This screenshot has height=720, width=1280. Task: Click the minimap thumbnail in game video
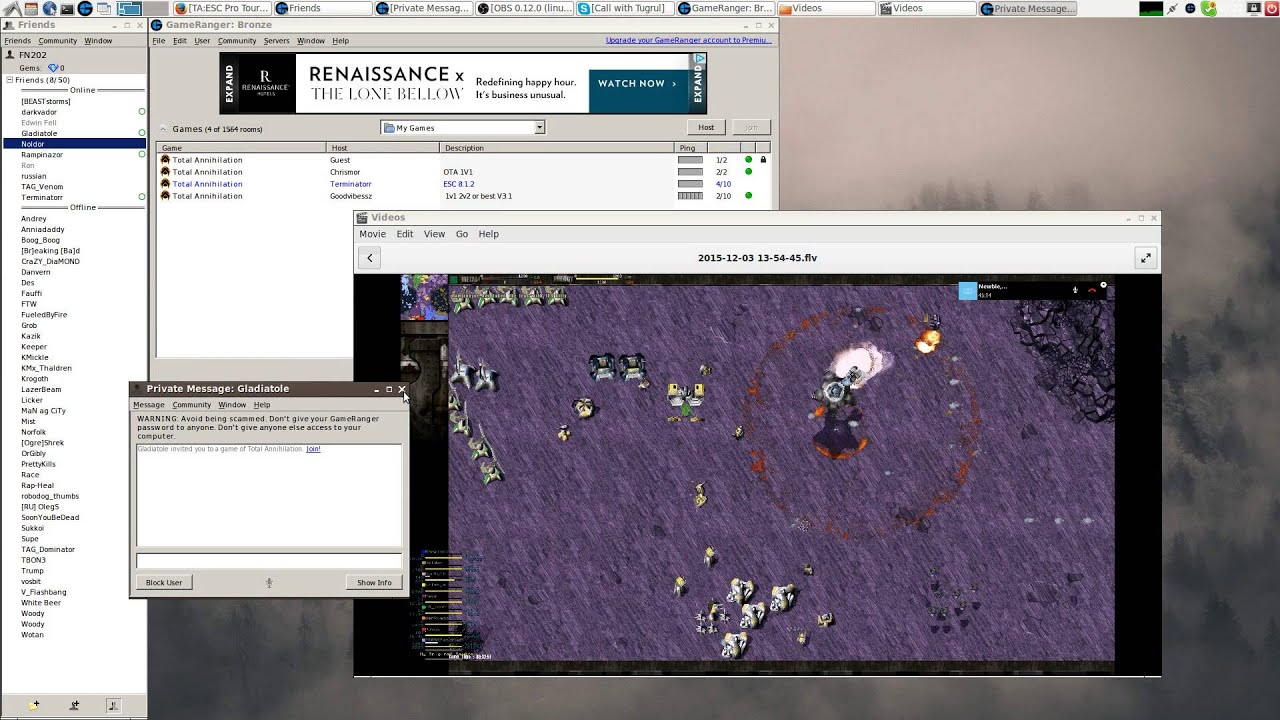(x=424, y=297)
